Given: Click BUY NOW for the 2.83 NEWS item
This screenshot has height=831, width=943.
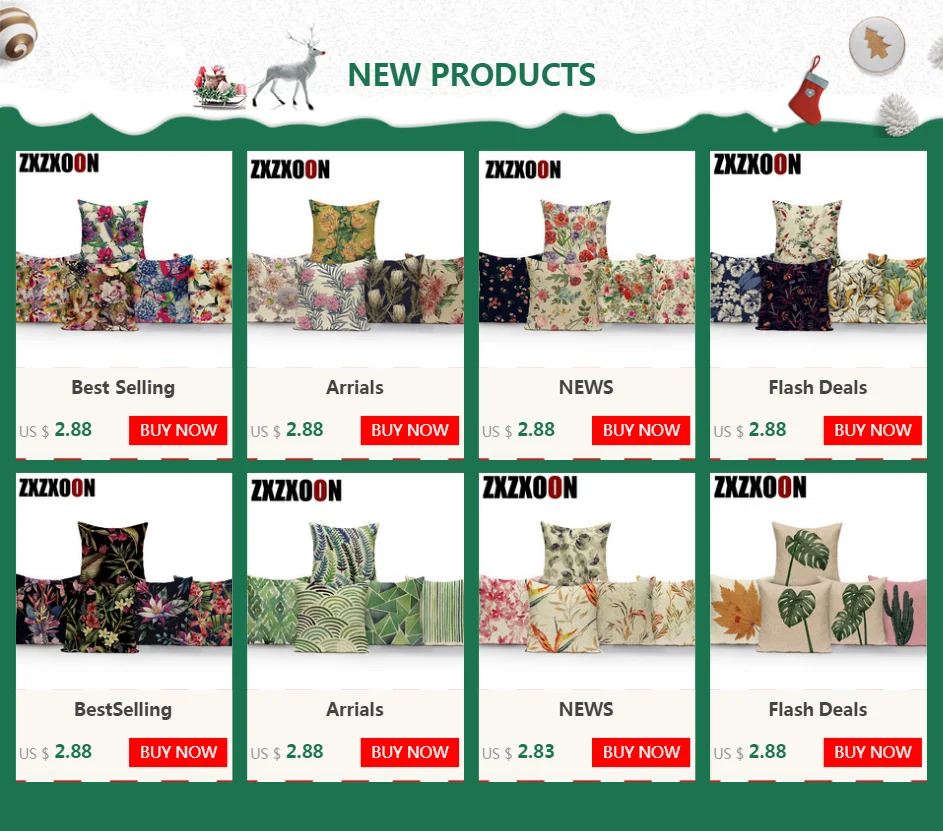Looking at the screenshot, I should coord(641,752).
